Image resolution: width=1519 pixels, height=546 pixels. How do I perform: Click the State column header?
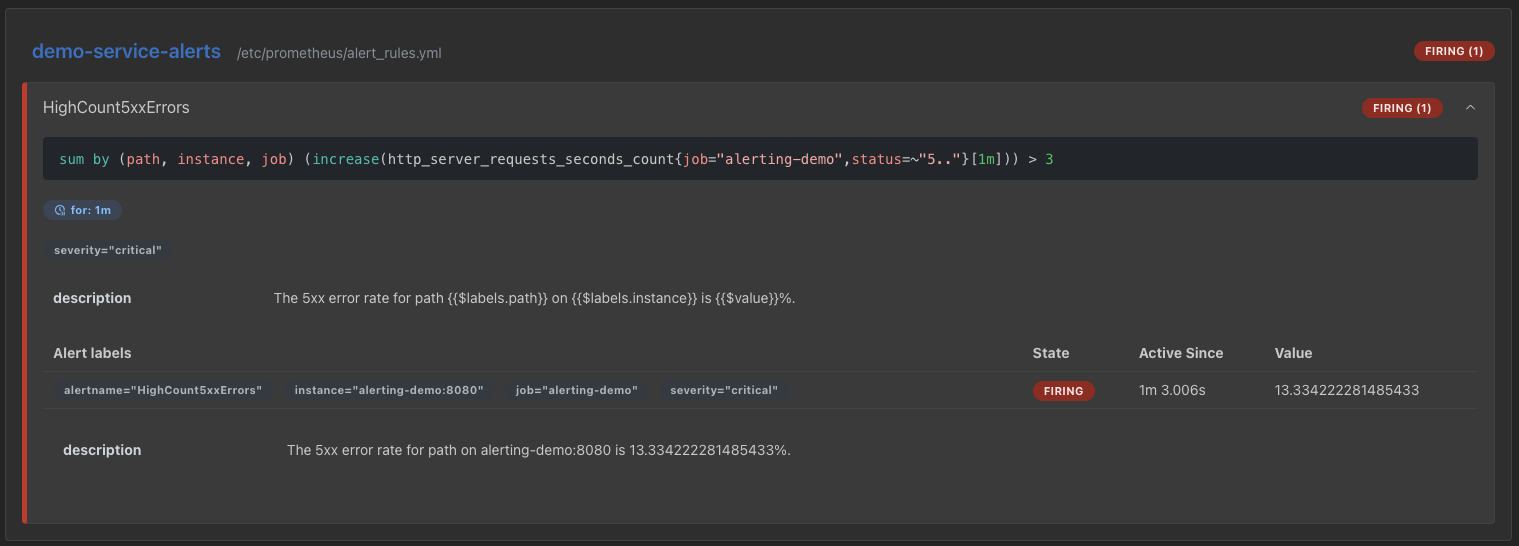click(x=1051, y=353)
